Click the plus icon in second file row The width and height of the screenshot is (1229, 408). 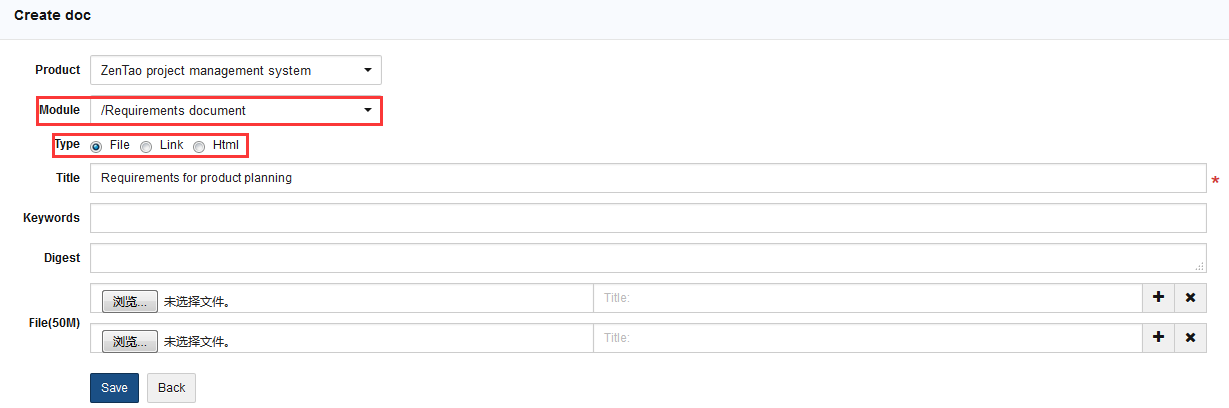[1158, 337]
